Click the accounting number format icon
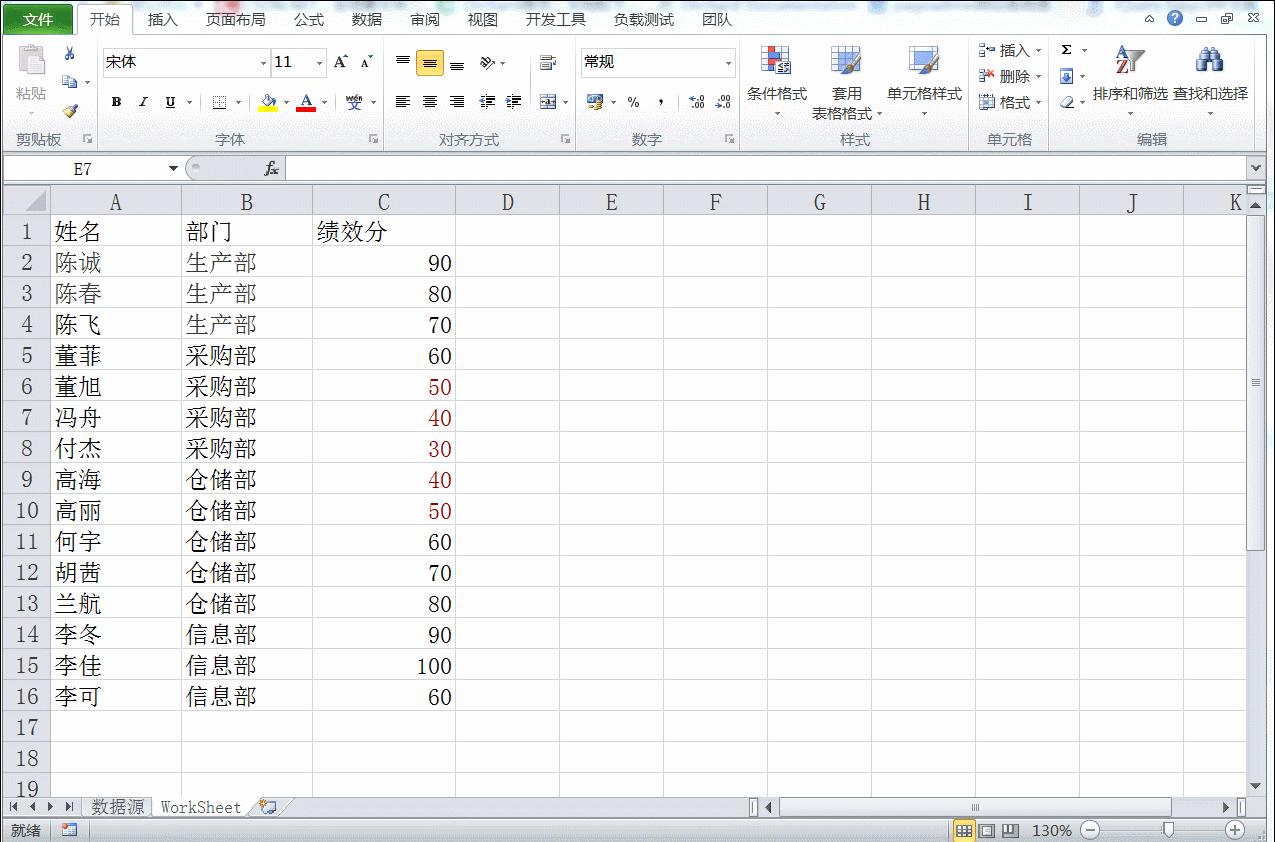Viewport: 1275px width, 842px height. click(x=595, y=102)
